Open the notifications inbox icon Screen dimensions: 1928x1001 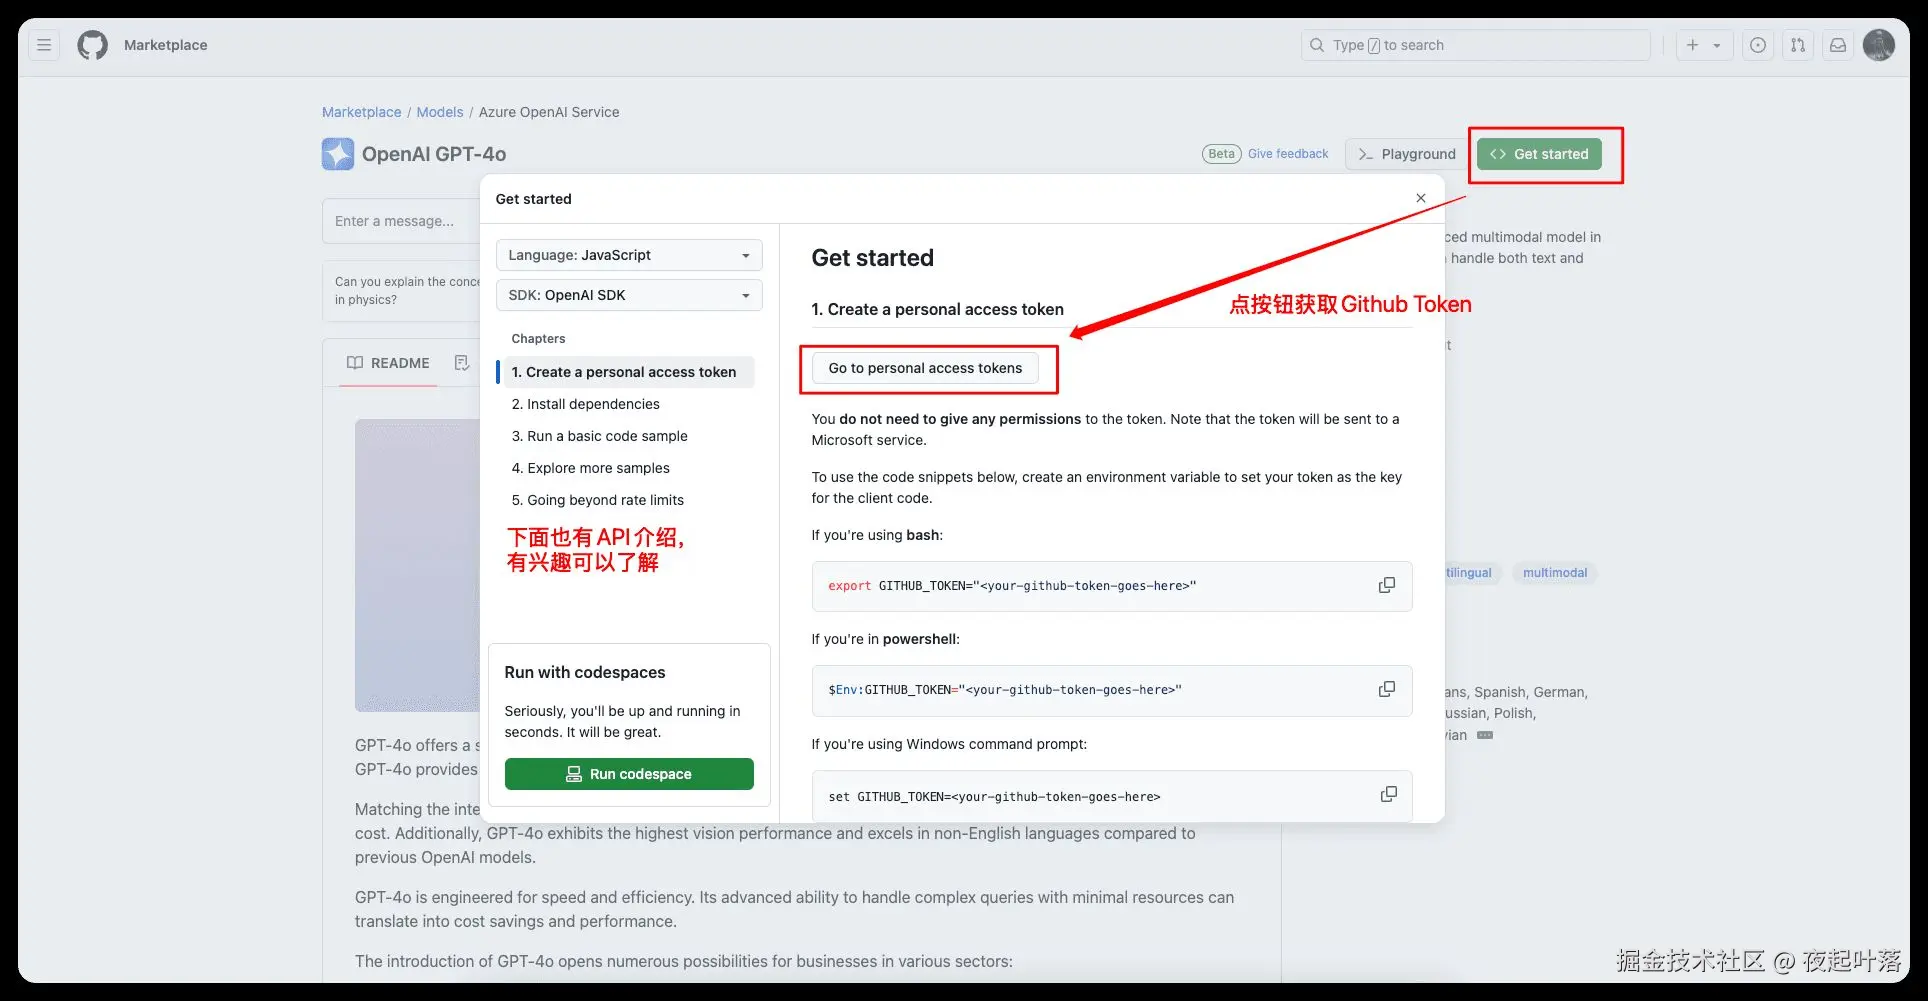[x=1838, y=45]
